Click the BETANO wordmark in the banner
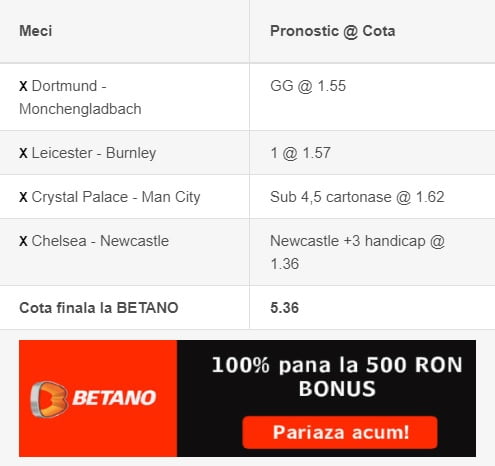Image resolution: width=495 pixels, height=466 pixels. (114, 398)
